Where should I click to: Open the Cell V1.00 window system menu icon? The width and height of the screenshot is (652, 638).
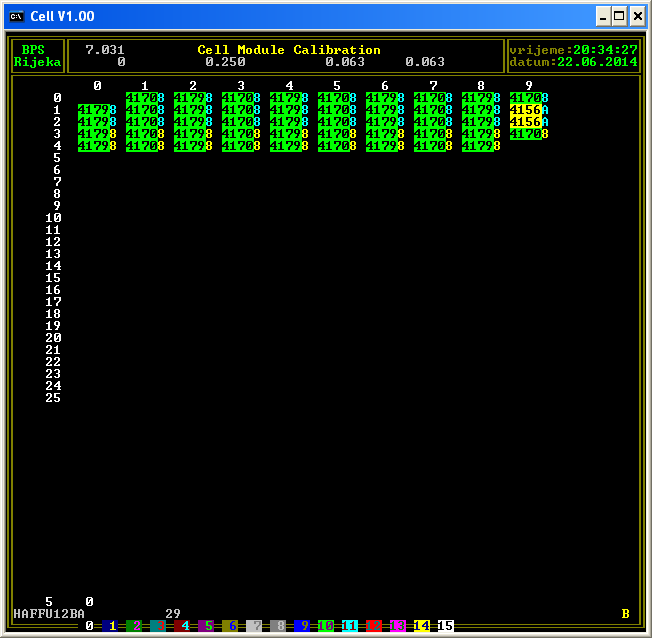[17, 16]
